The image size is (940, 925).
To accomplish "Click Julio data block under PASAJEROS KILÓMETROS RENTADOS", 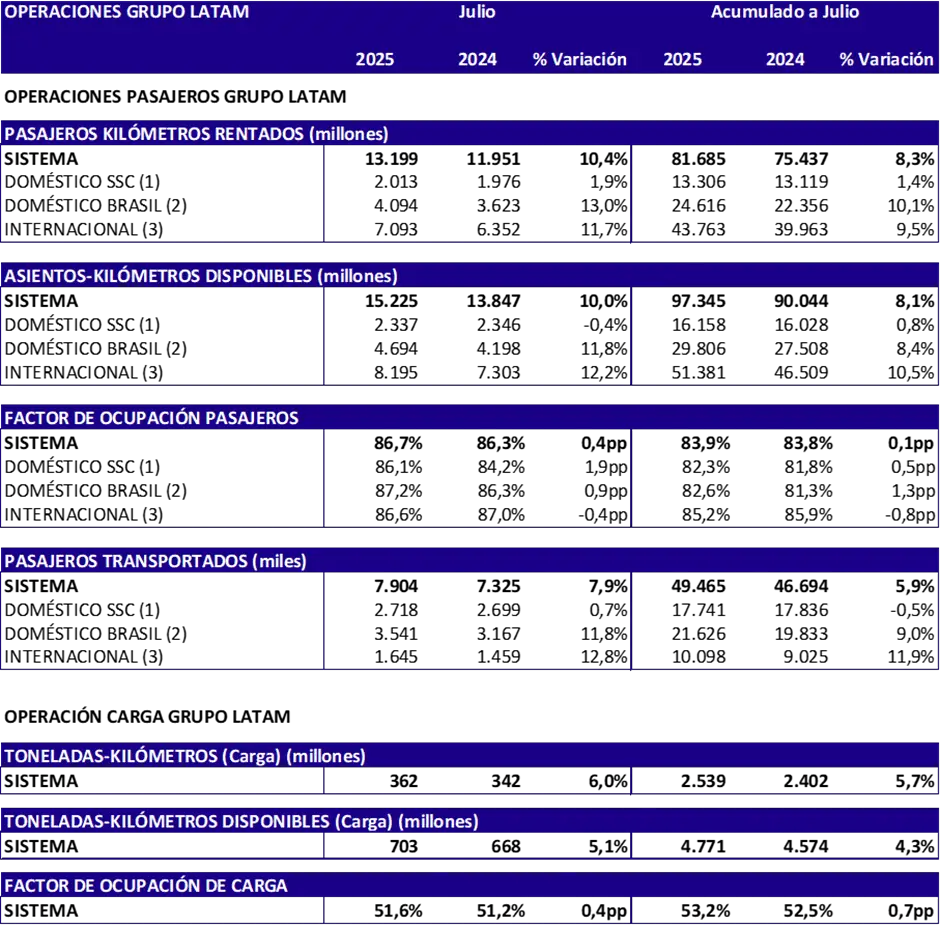I will point(478,193).
